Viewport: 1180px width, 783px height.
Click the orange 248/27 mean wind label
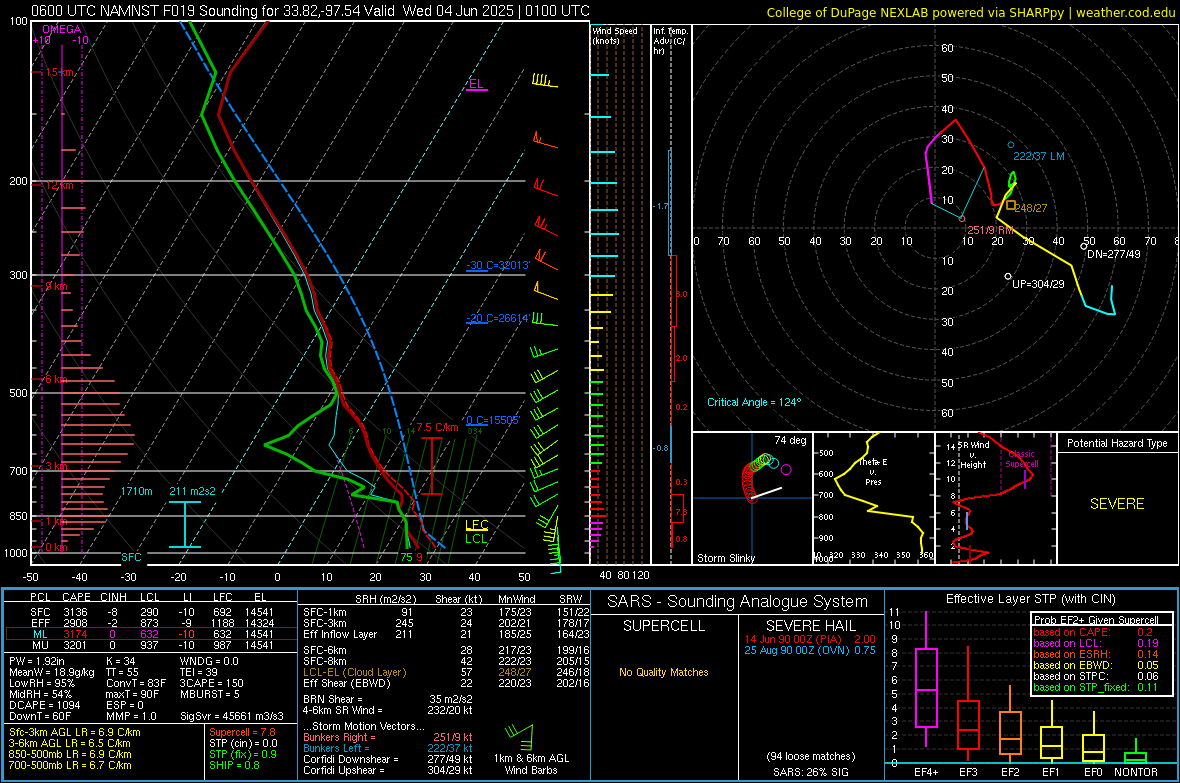click(1030, 208)
